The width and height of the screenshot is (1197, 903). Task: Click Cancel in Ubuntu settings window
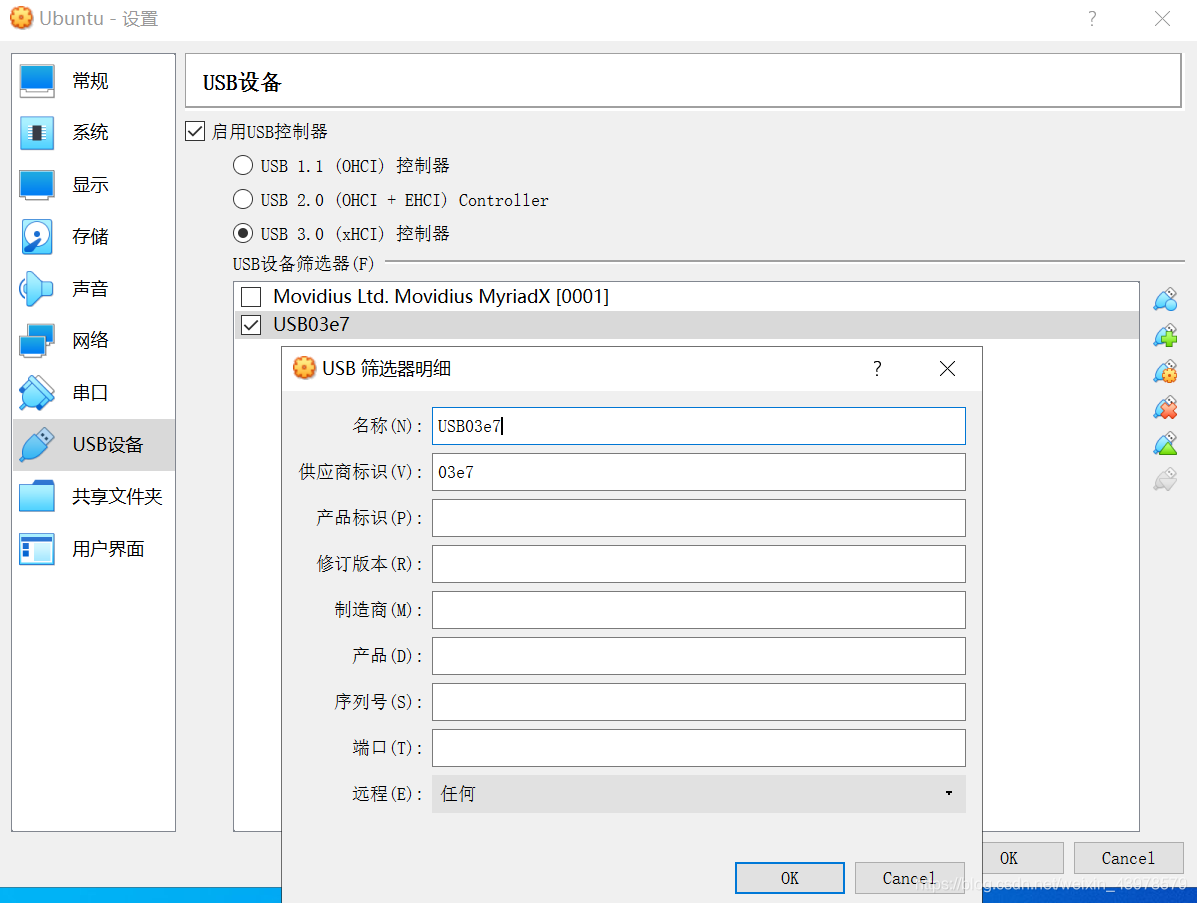coord(1128,858)
